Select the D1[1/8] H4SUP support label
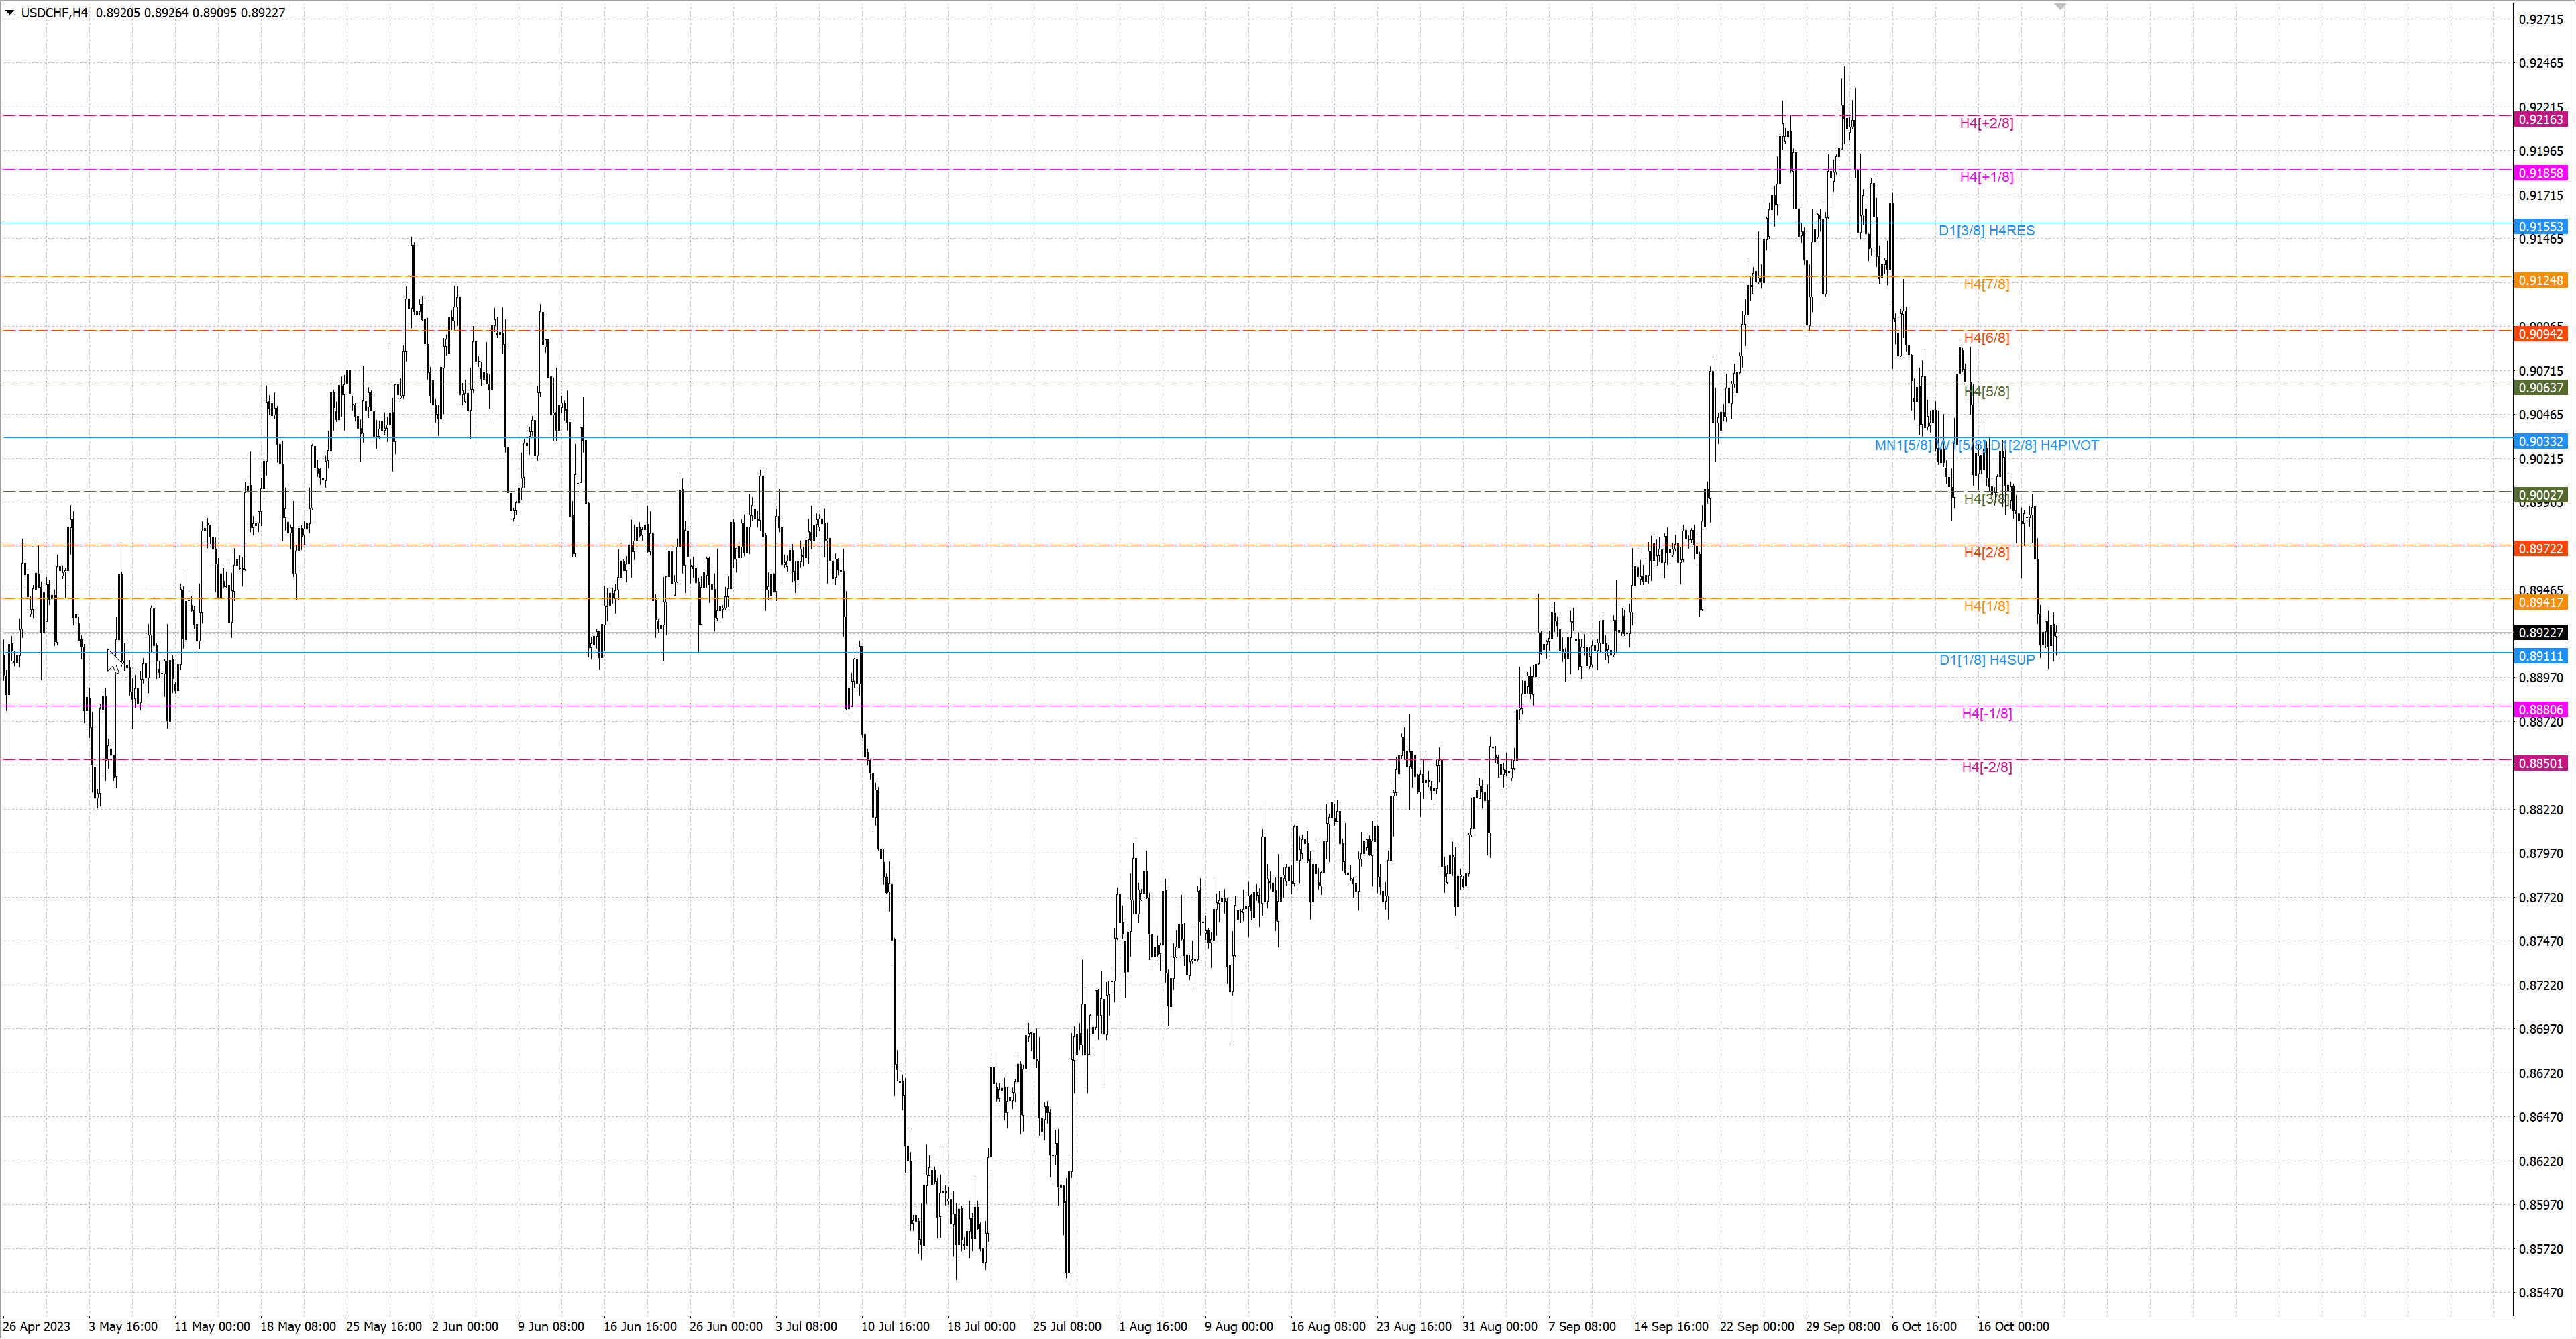Screen dimensions: 2576x1339 [1986, 660]
